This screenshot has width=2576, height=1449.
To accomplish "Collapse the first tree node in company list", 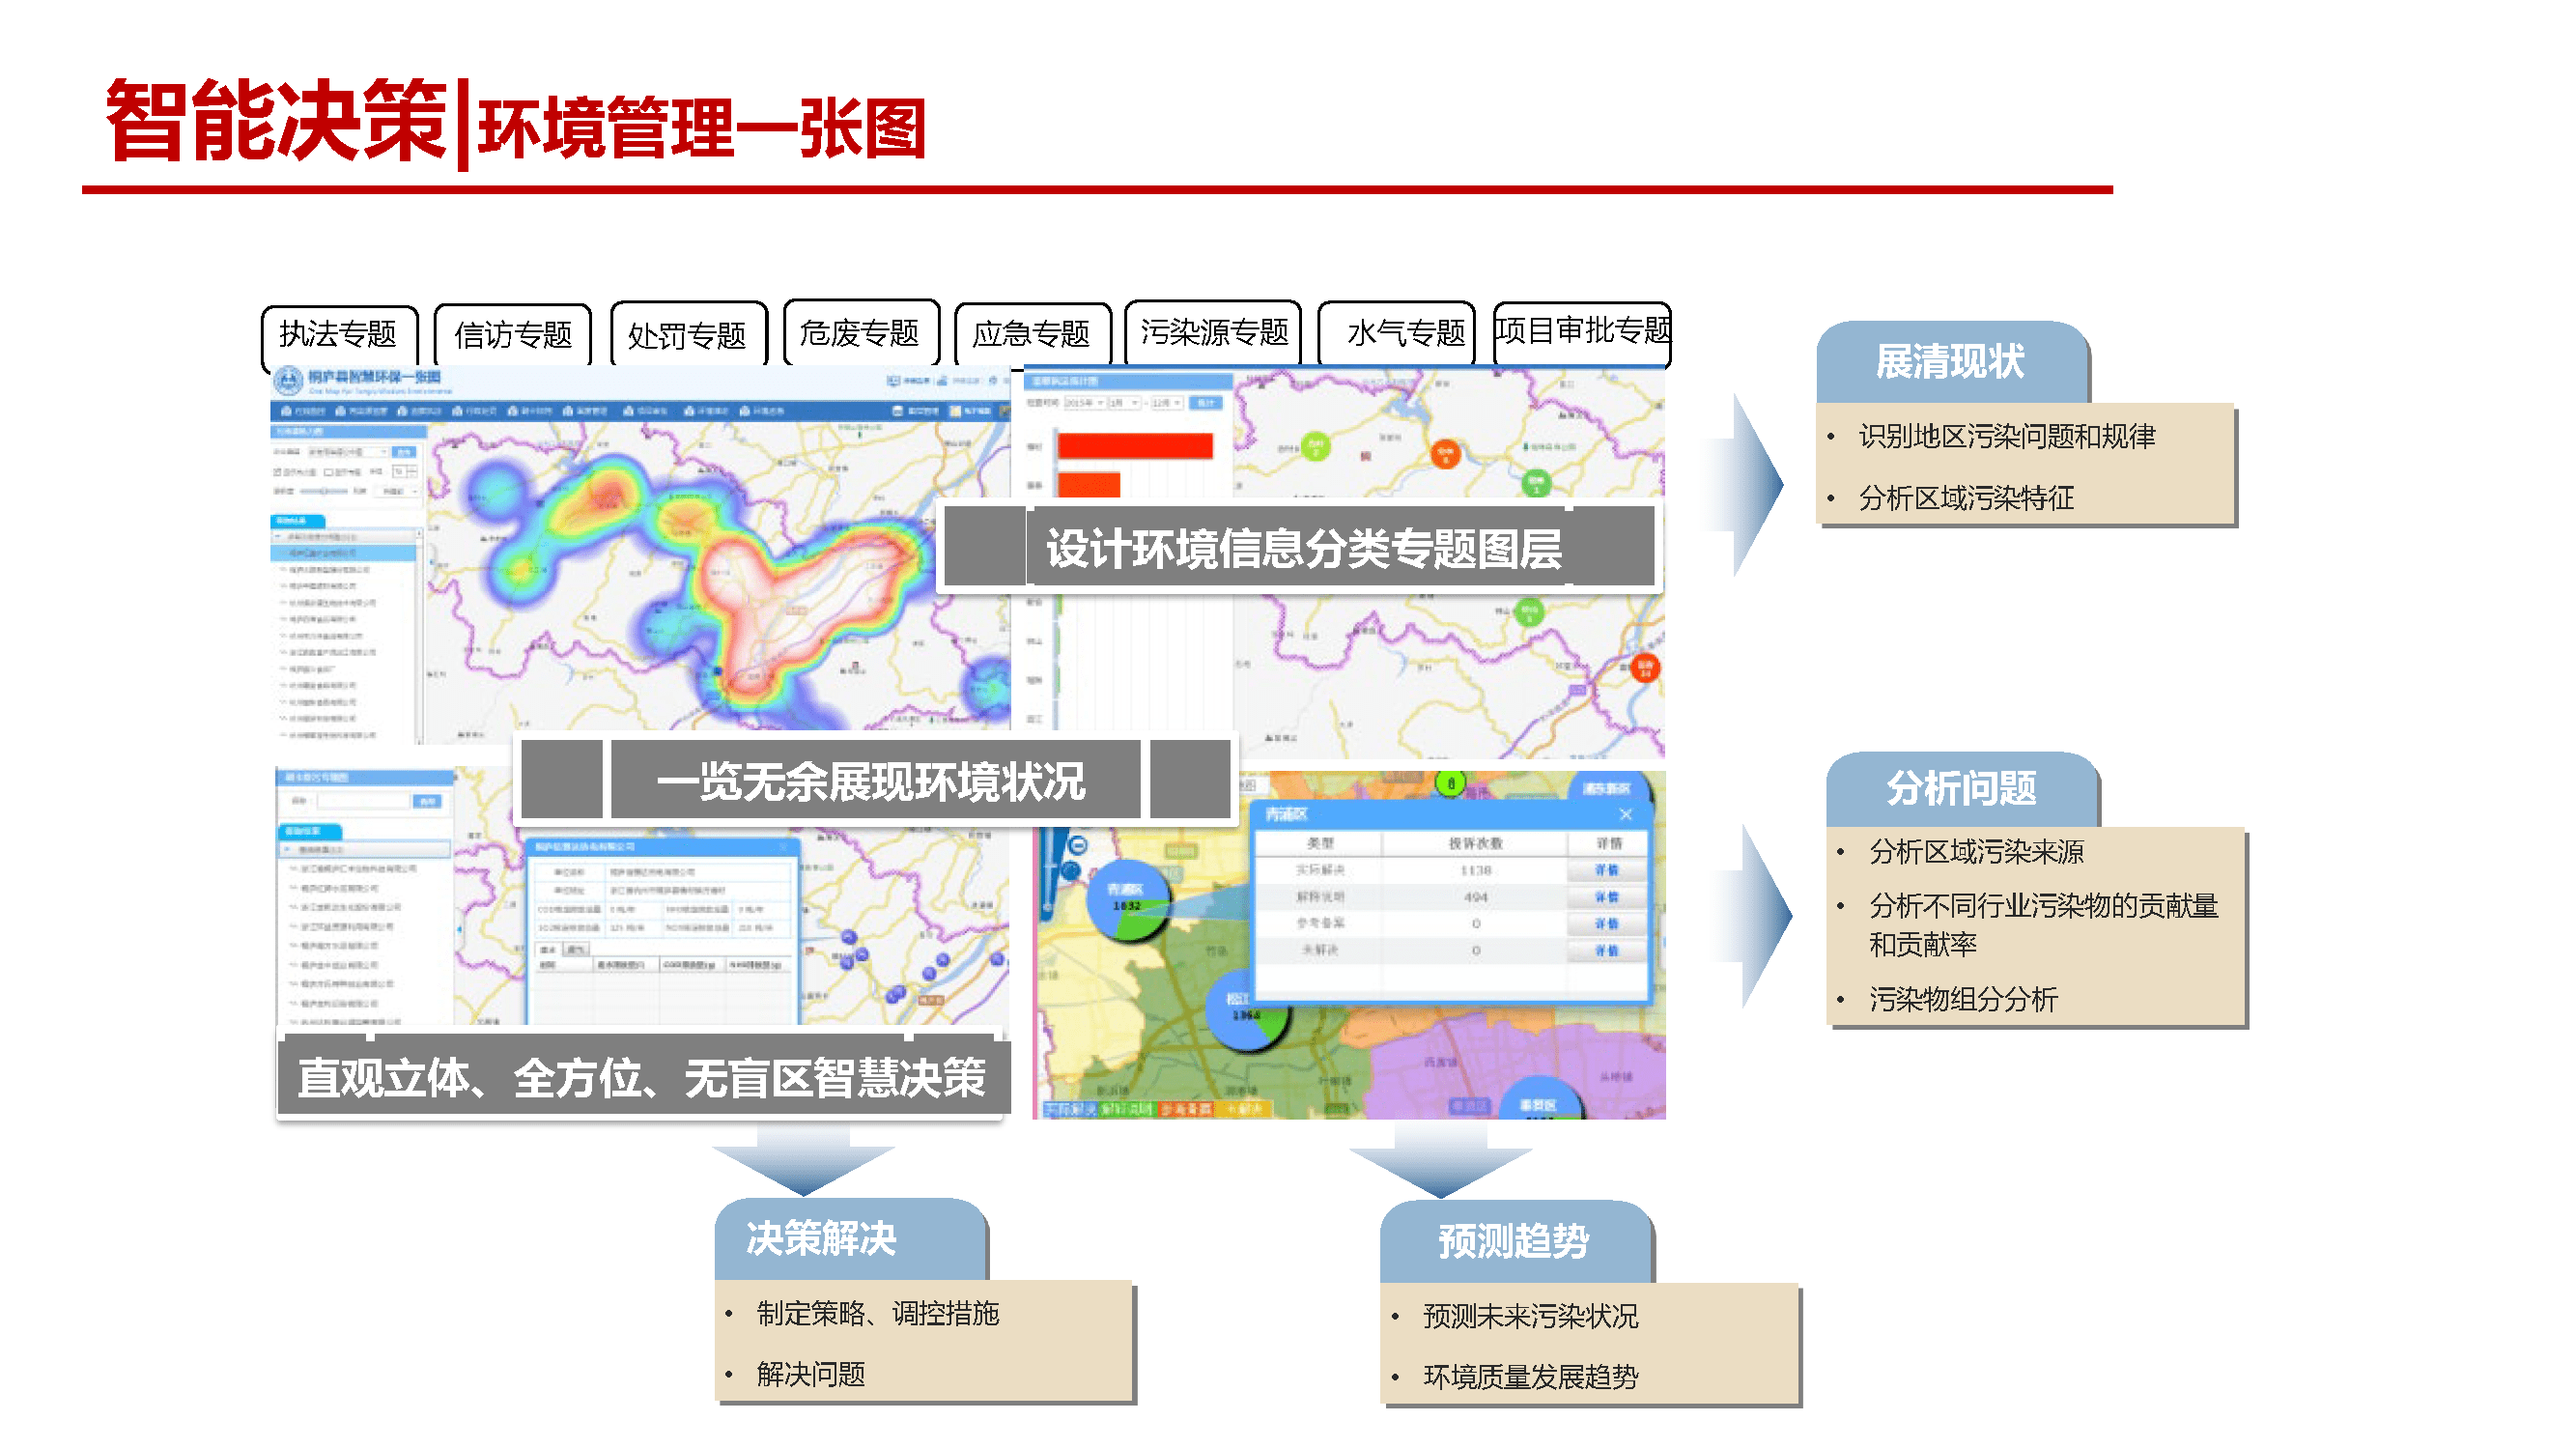I will [x=278, y=537].
